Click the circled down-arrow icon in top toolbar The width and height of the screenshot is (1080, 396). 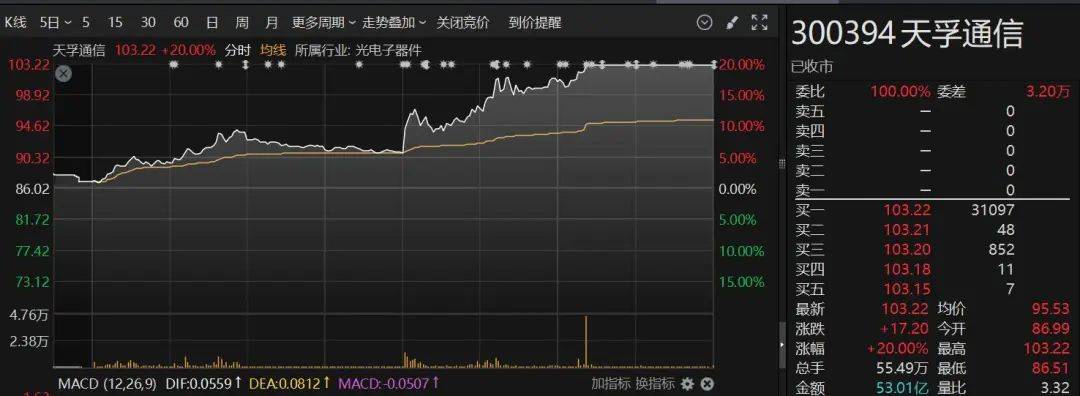[x=704, y=23]
